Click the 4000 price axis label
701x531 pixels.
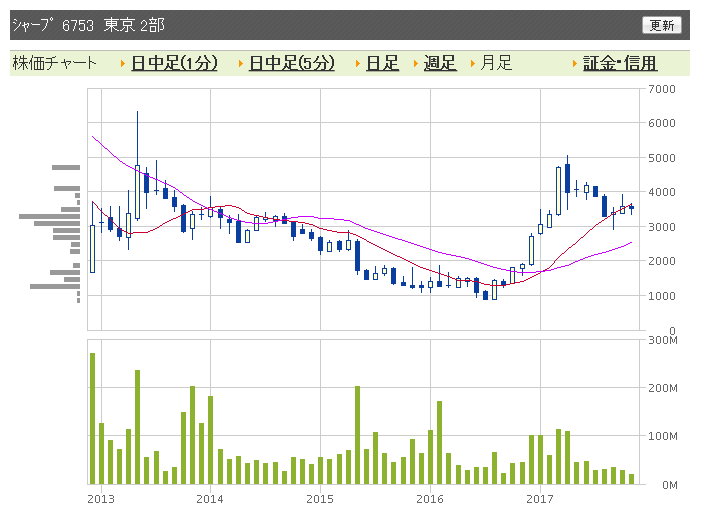point(662,192)
